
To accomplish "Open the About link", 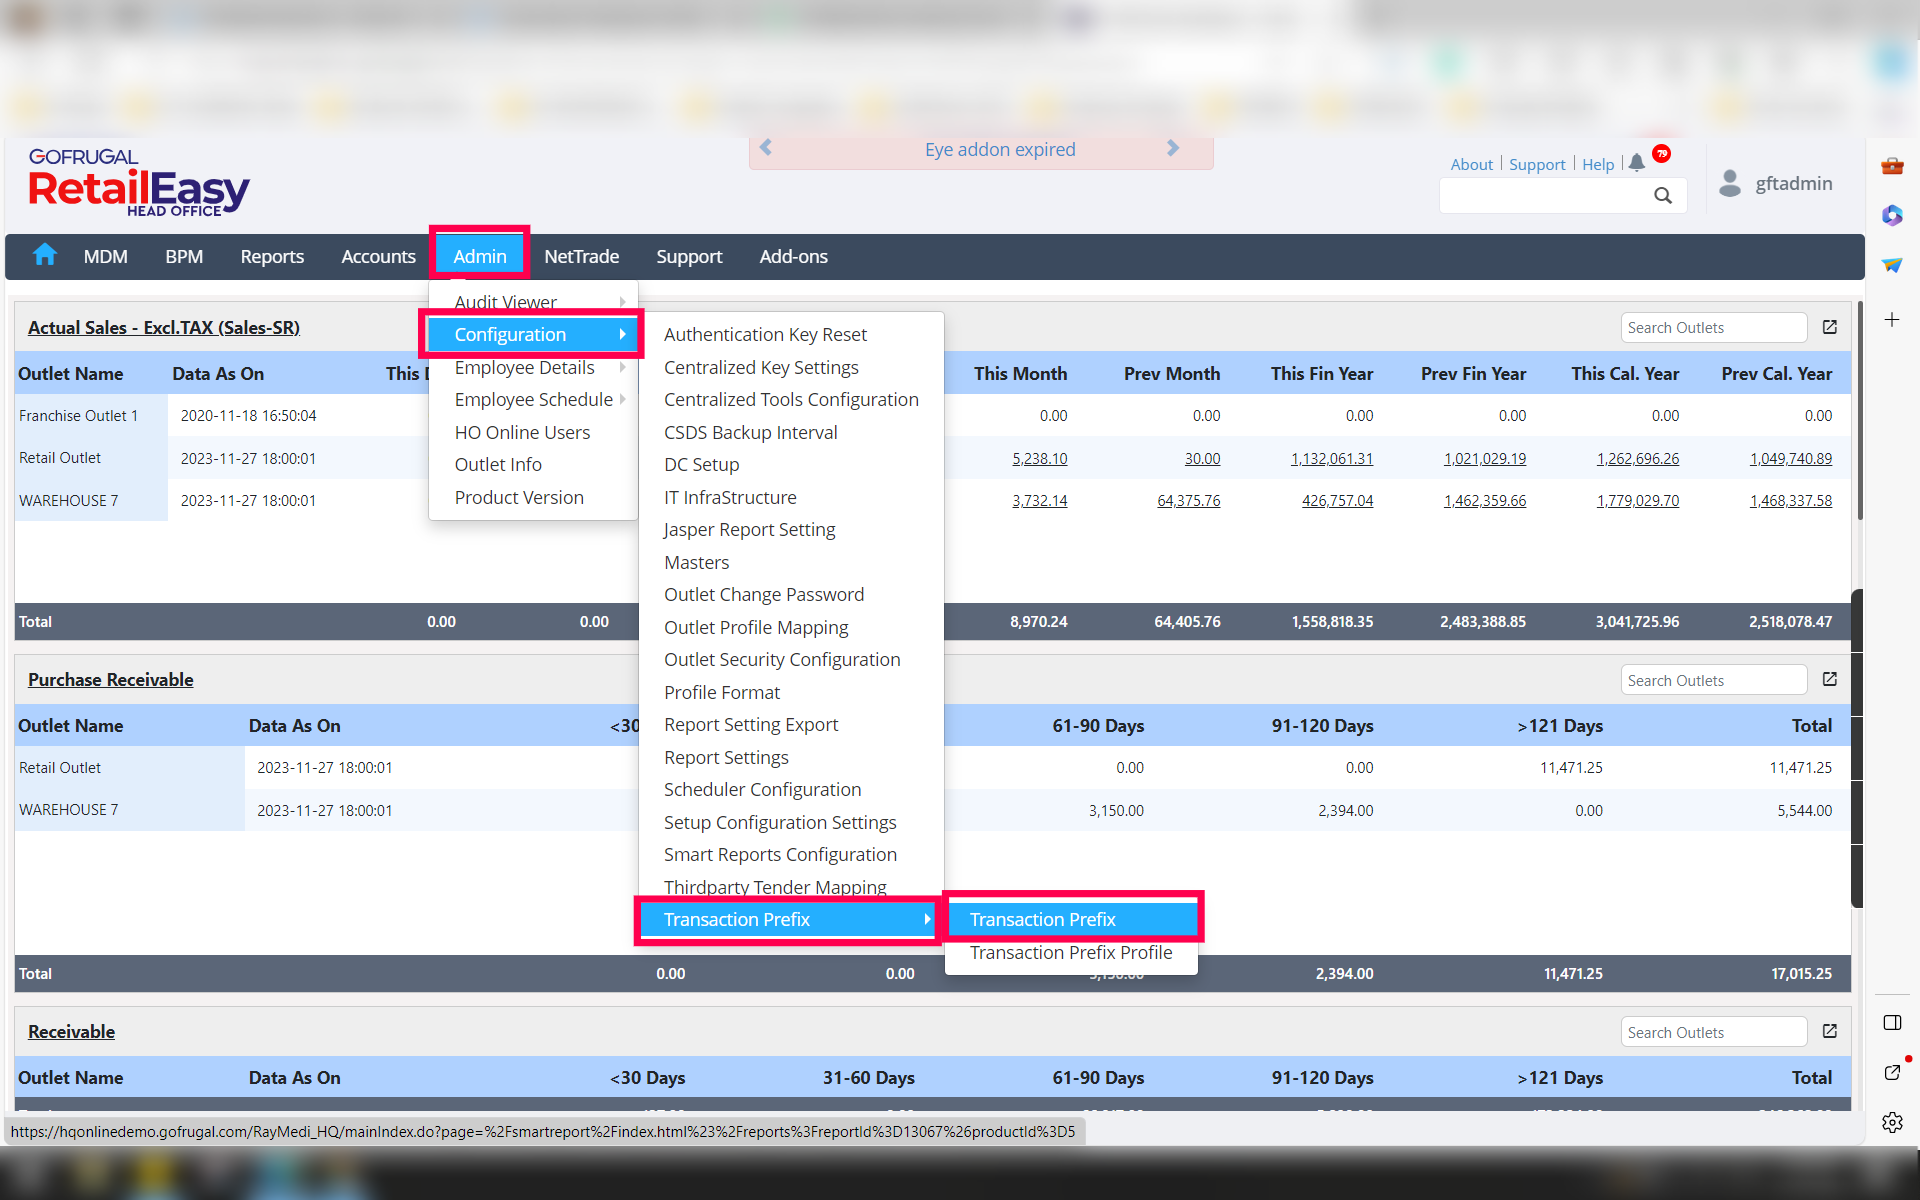I will [1471, 164].
